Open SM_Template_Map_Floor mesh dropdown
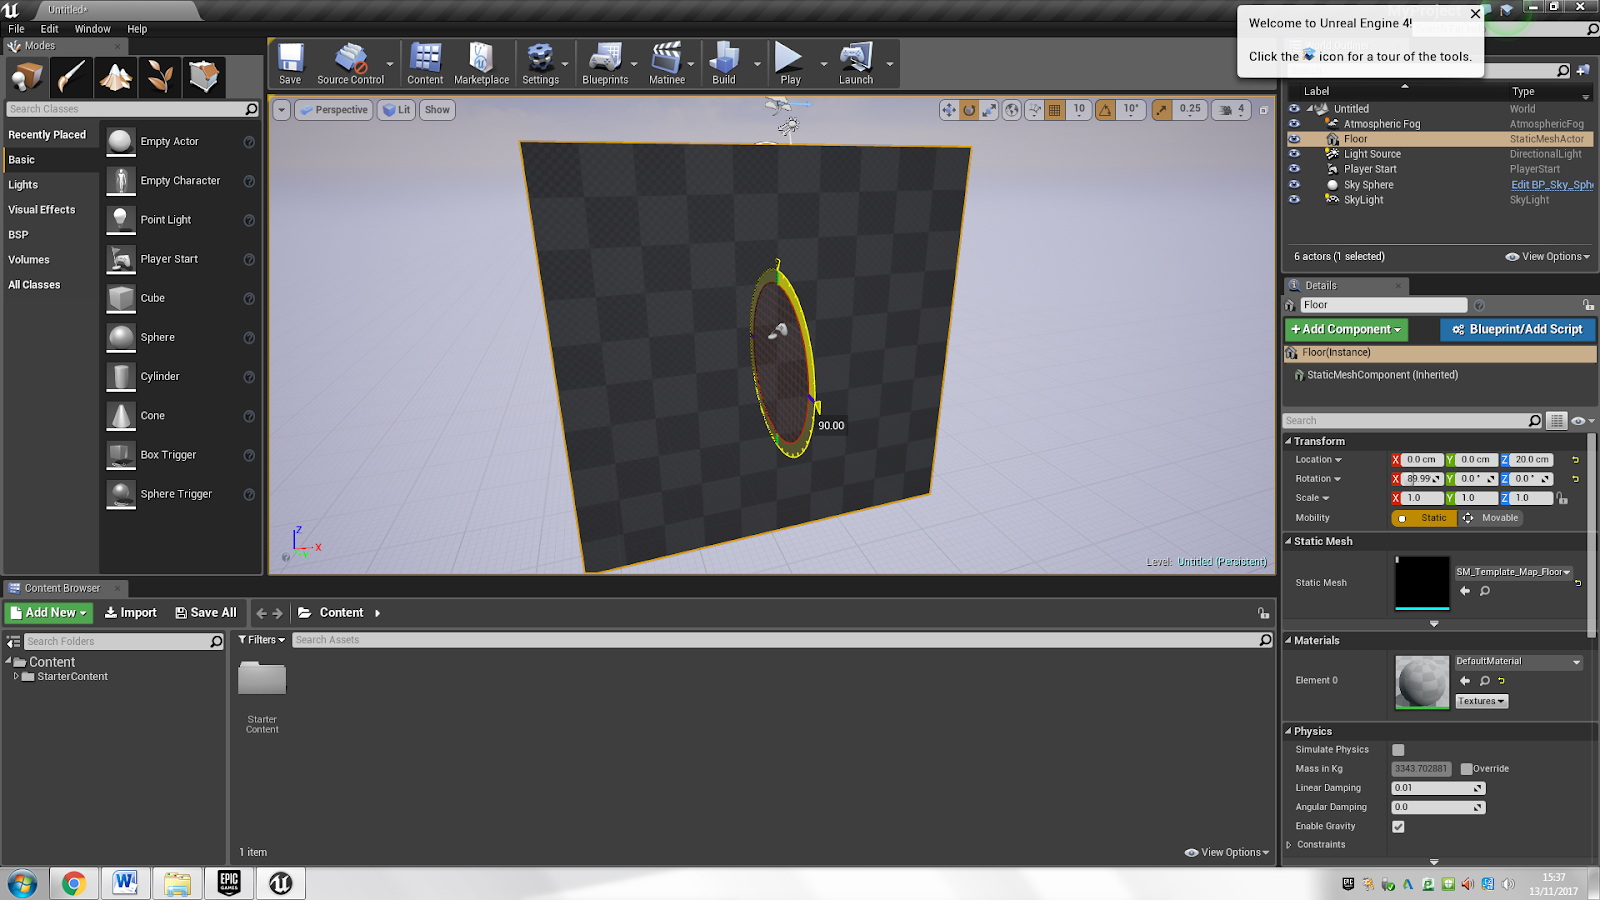Viewport: 1600px width, 900px height. click(1513, 572)
